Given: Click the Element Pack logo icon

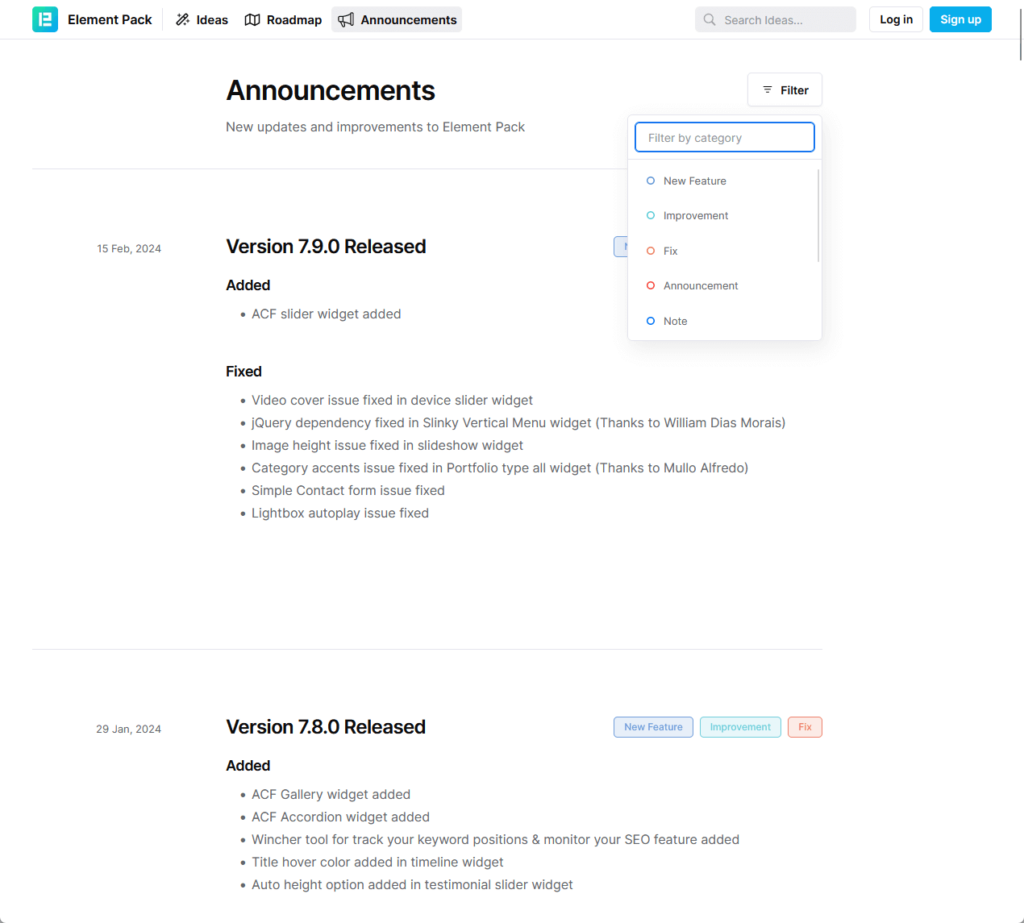Looking at the screenshot, I should (45, 20).
